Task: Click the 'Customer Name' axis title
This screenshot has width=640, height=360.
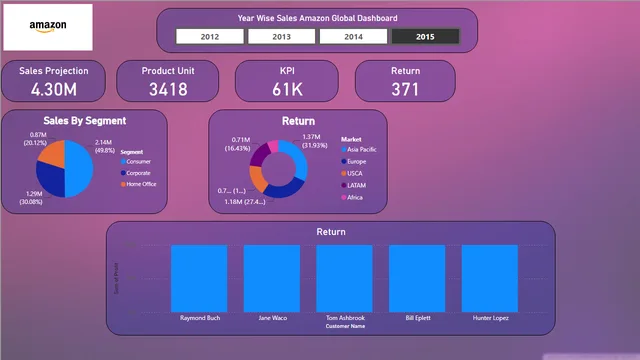Action: click(345, 326)
